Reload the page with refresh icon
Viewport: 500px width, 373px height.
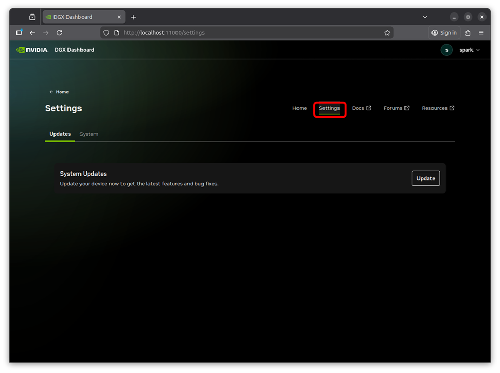(59, 33)
